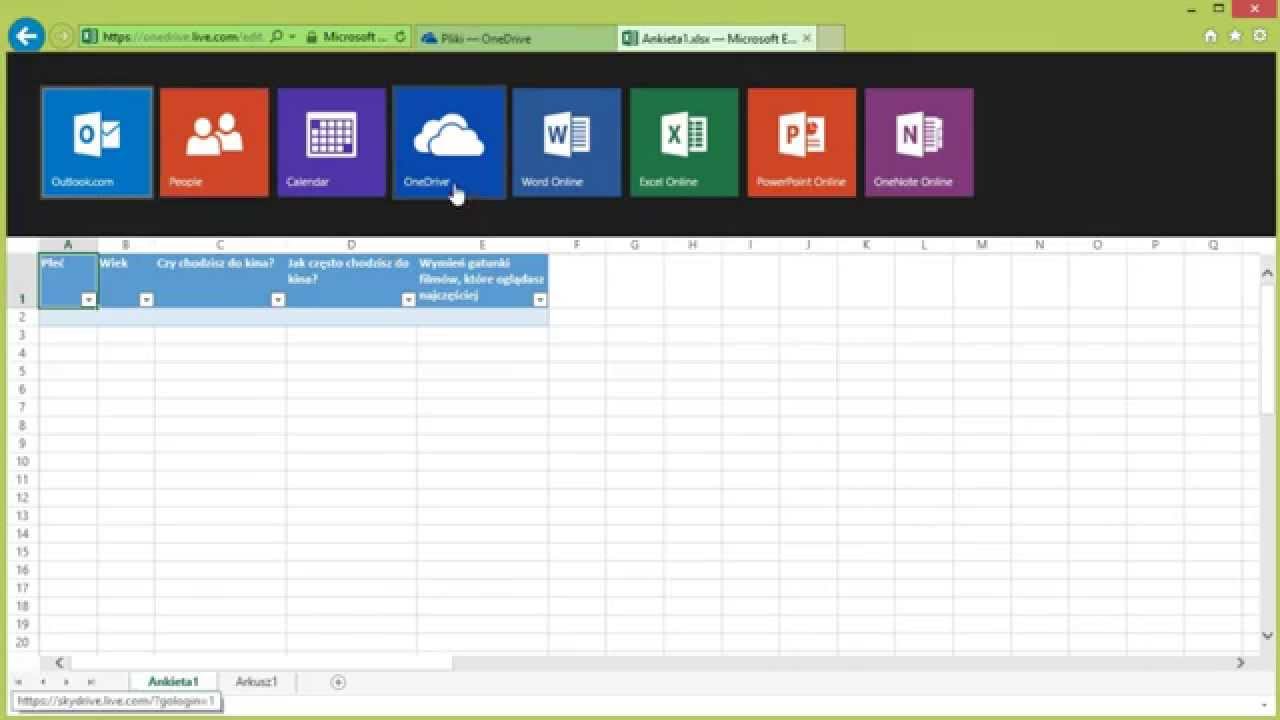Select row 10 header
Screen dimensions: 1280x720
click(22, 461)
